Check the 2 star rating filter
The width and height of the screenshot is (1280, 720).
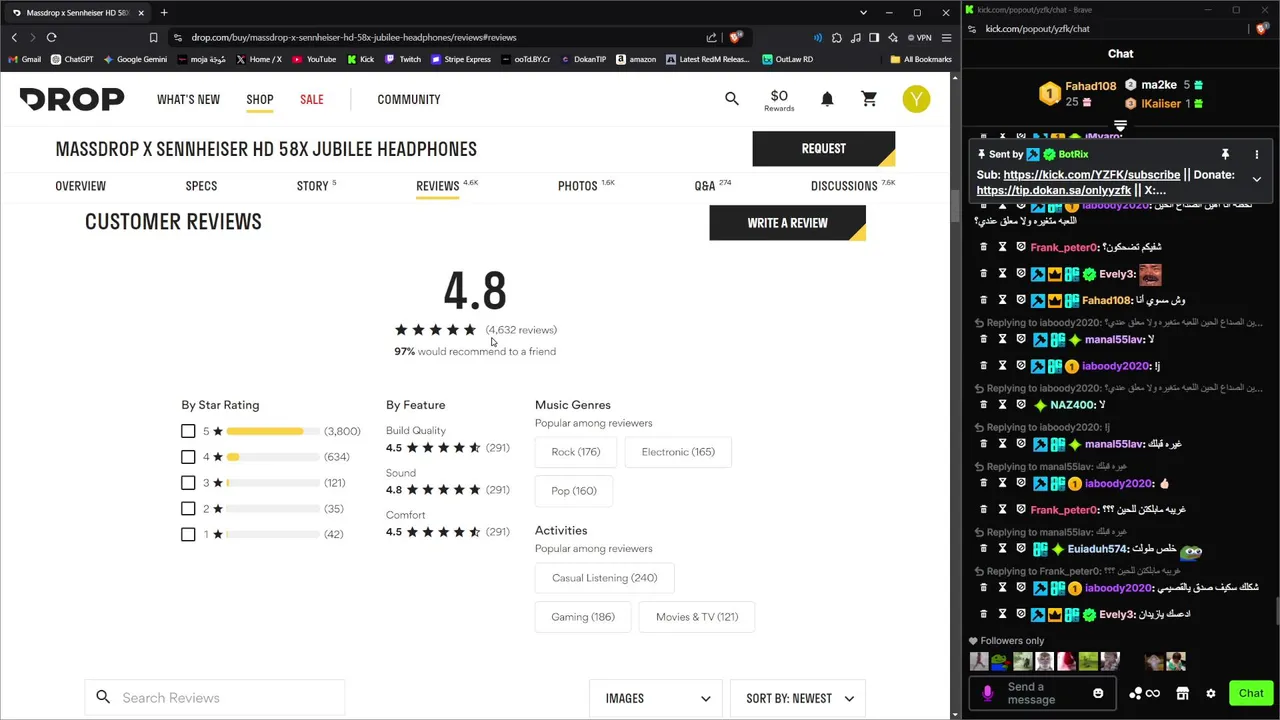[x=188, y=509]
